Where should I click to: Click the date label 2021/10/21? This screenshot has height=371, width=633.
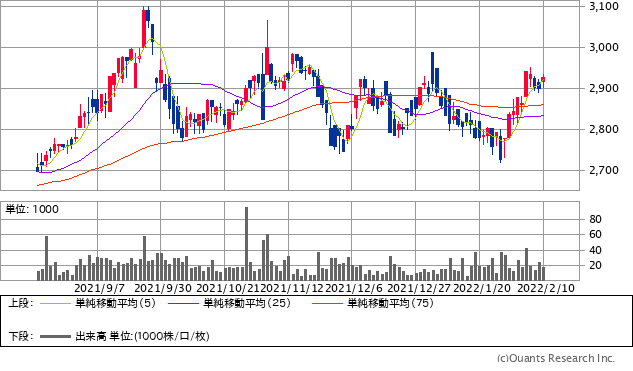click(228, 288)
